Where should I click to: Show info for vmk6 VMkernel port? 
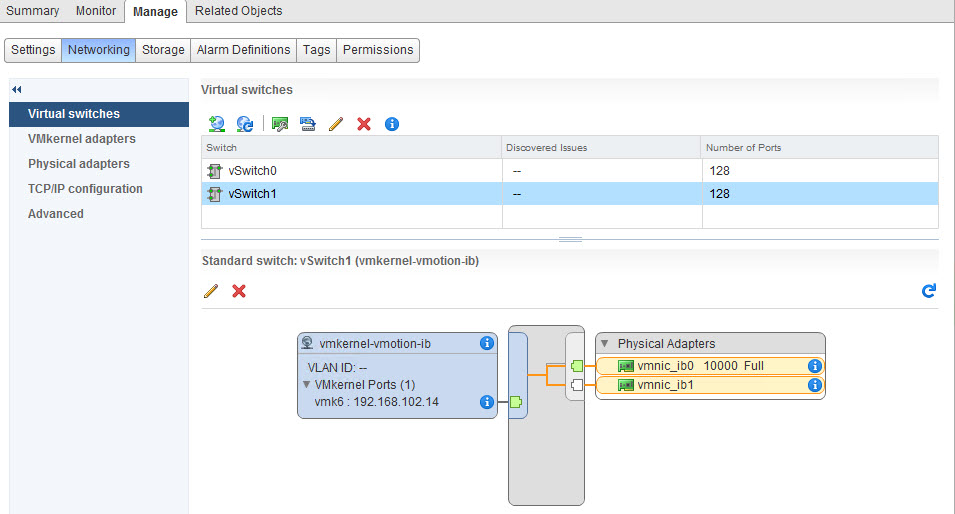(x=487, y=402)
